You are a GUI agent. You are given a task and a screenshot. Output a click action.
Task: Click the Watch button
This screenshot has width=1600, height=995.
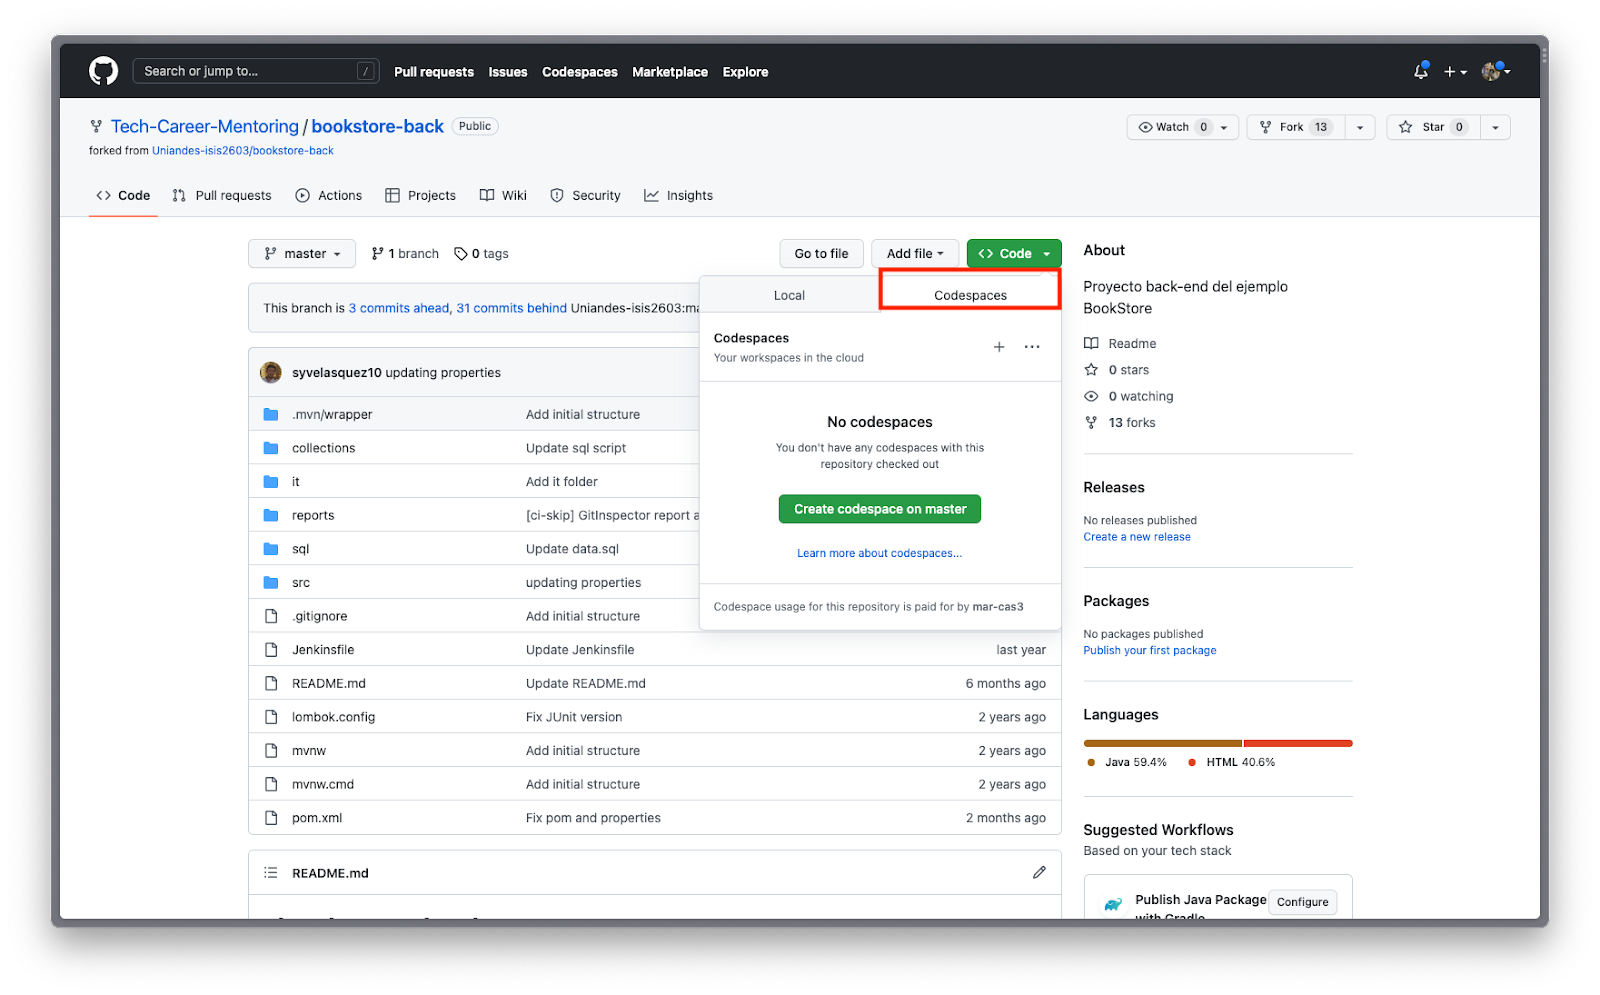[1183, 127]
